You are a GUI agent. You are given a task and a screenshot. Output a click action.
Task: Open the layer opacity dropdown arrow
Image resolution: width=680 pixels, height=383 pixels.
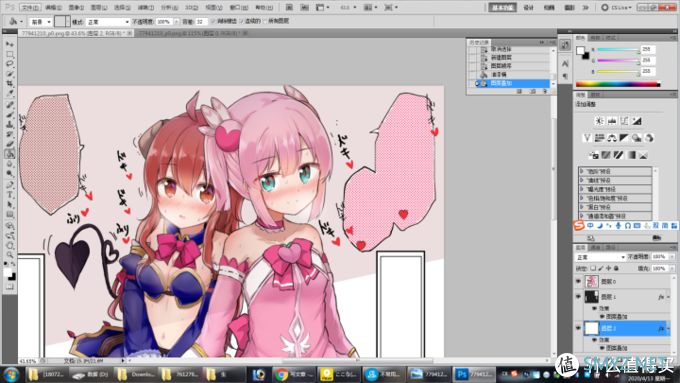672,257
